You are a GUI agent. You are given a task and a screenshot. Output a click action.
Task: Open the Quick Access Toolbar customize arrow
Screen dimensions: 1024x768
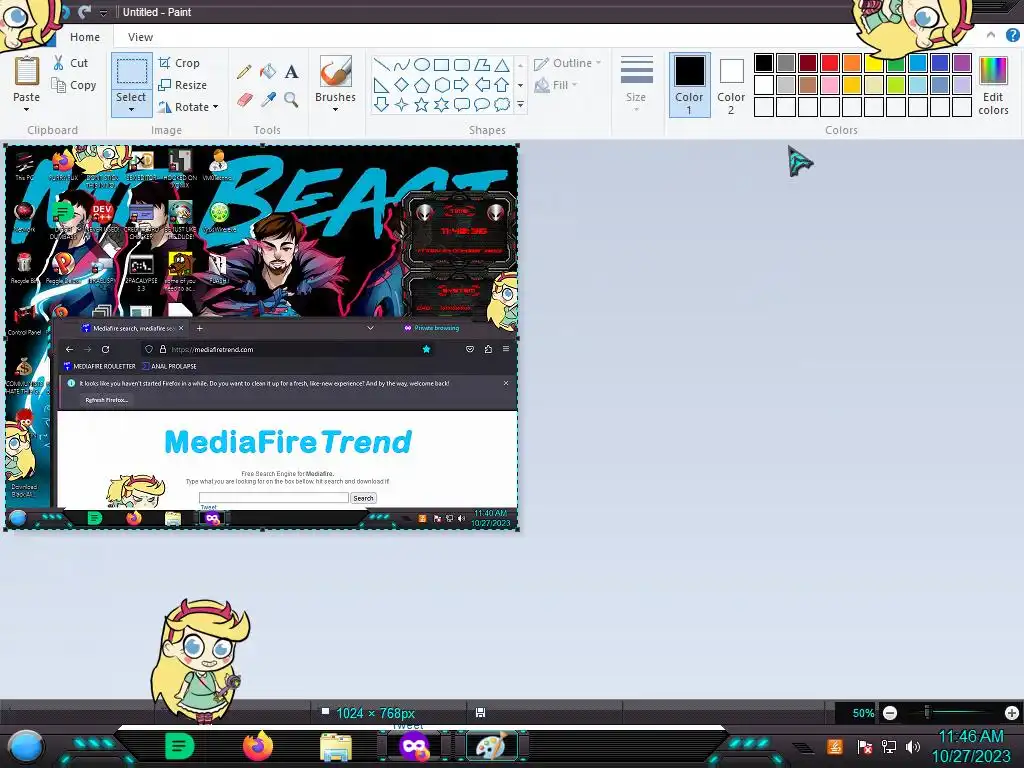[x=103, y=12]
